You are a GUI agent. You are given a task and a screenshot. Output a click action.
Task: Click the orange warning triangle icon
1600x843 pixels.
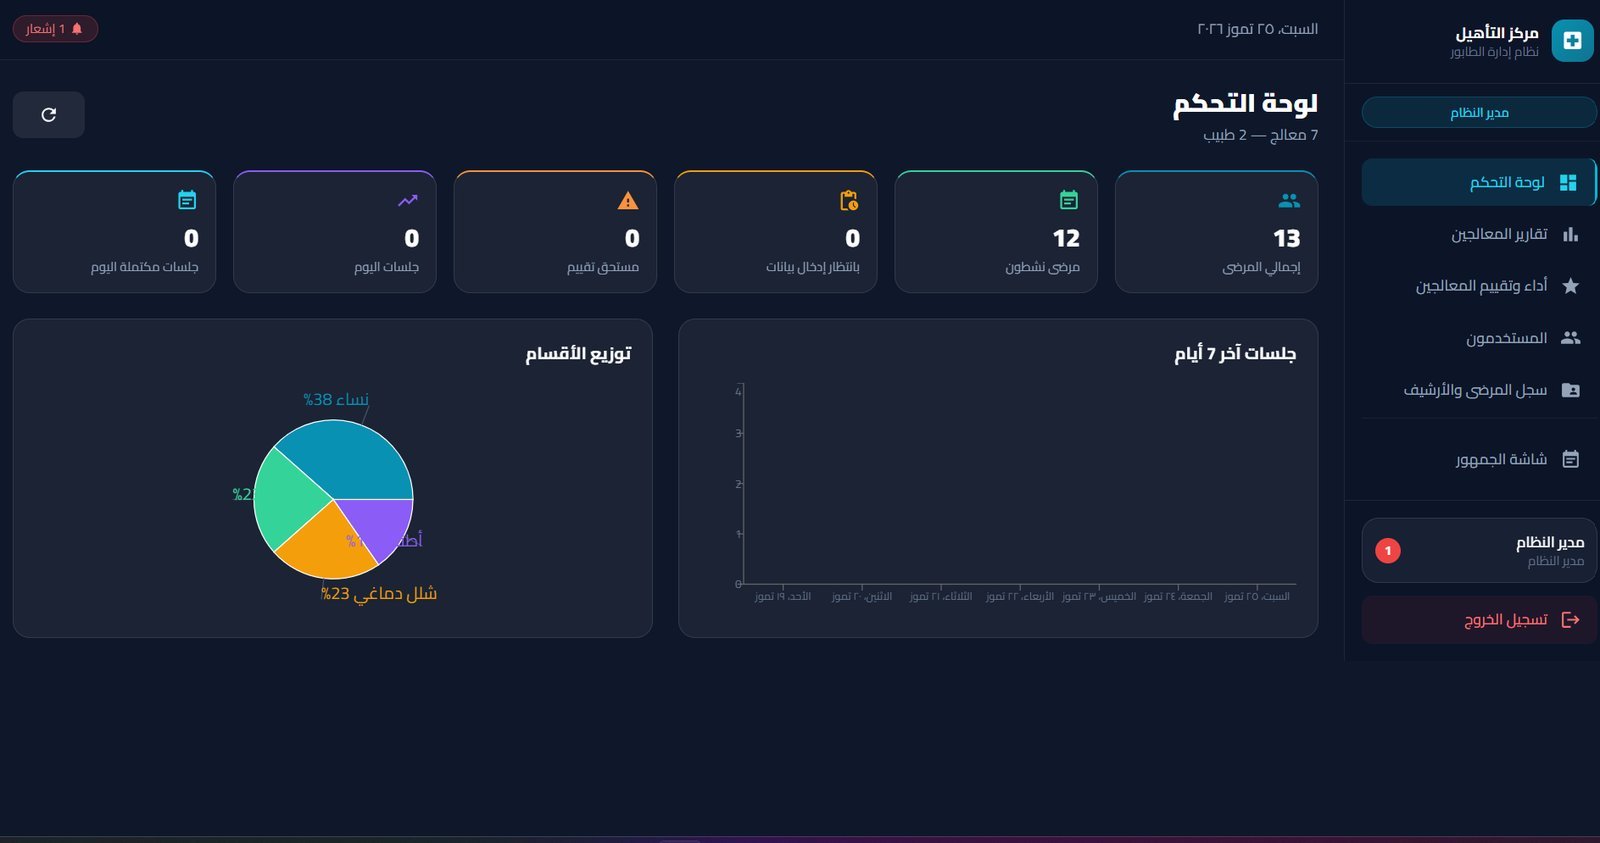point(628,201)
